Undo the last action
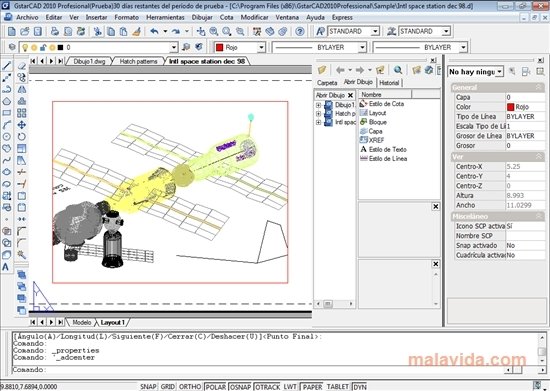The width and height of the screenshot is (550, 391). point(154,32)
